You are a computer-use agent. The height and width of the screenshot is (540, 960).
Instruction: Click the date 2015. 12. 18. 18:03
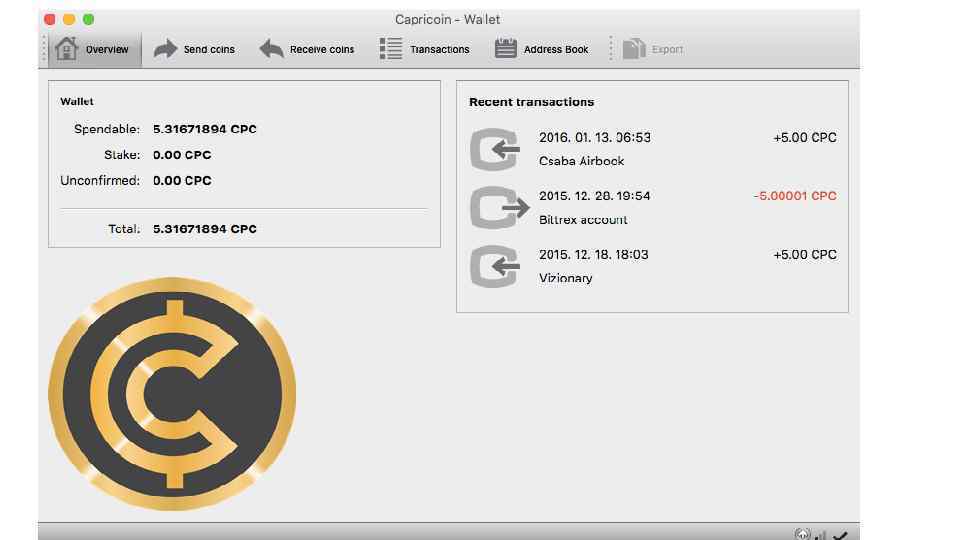pyautogui.click(x=593, y=255)
